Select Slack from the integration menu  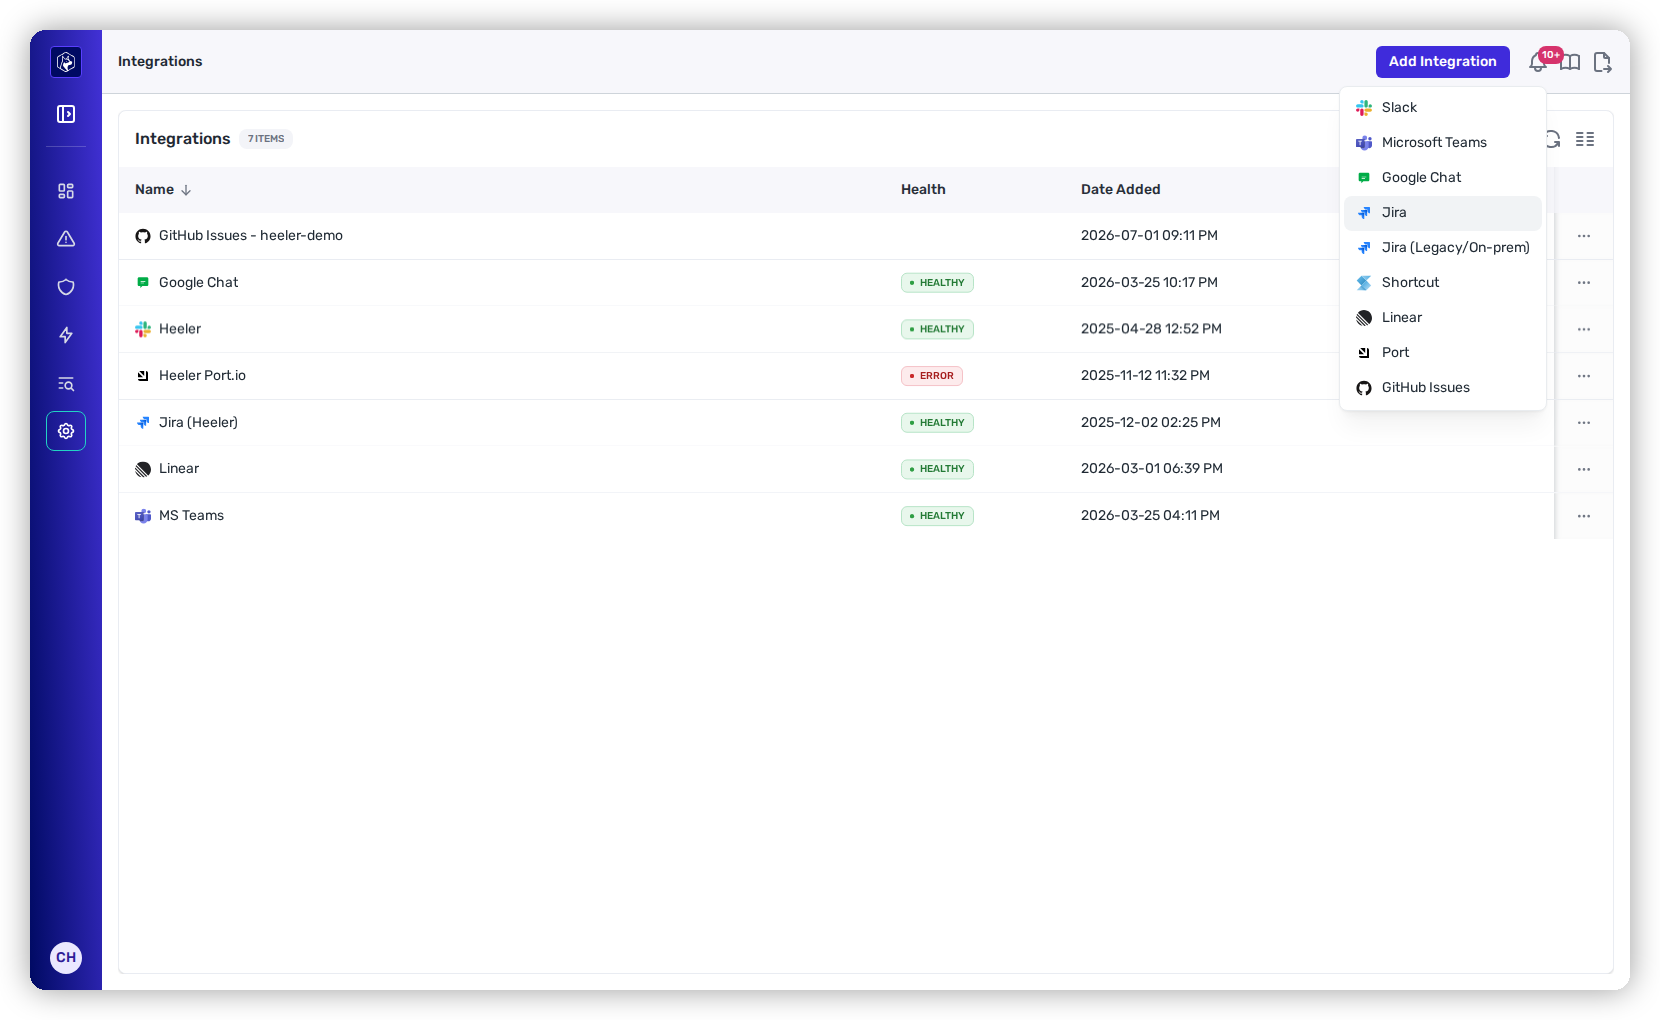tap(1443, 108)
